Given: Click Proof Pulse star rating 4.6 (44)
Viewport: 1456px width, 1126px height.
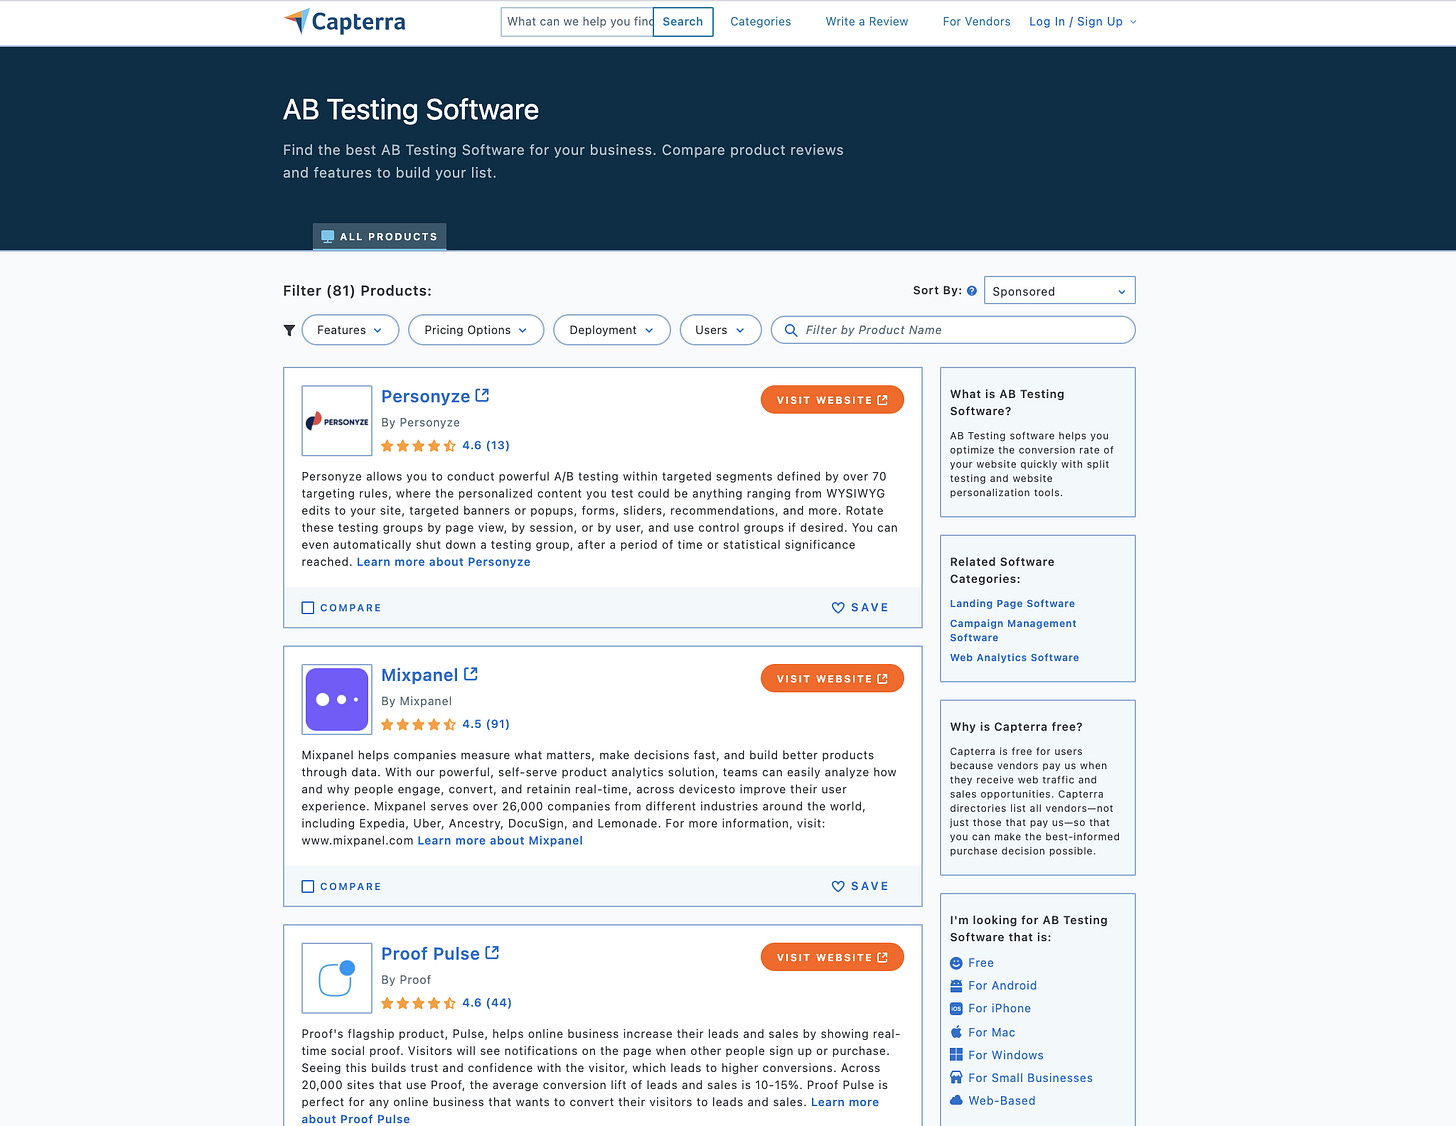Looking at the screenshot, I should pyautogui.click(x=446, y=1003).
